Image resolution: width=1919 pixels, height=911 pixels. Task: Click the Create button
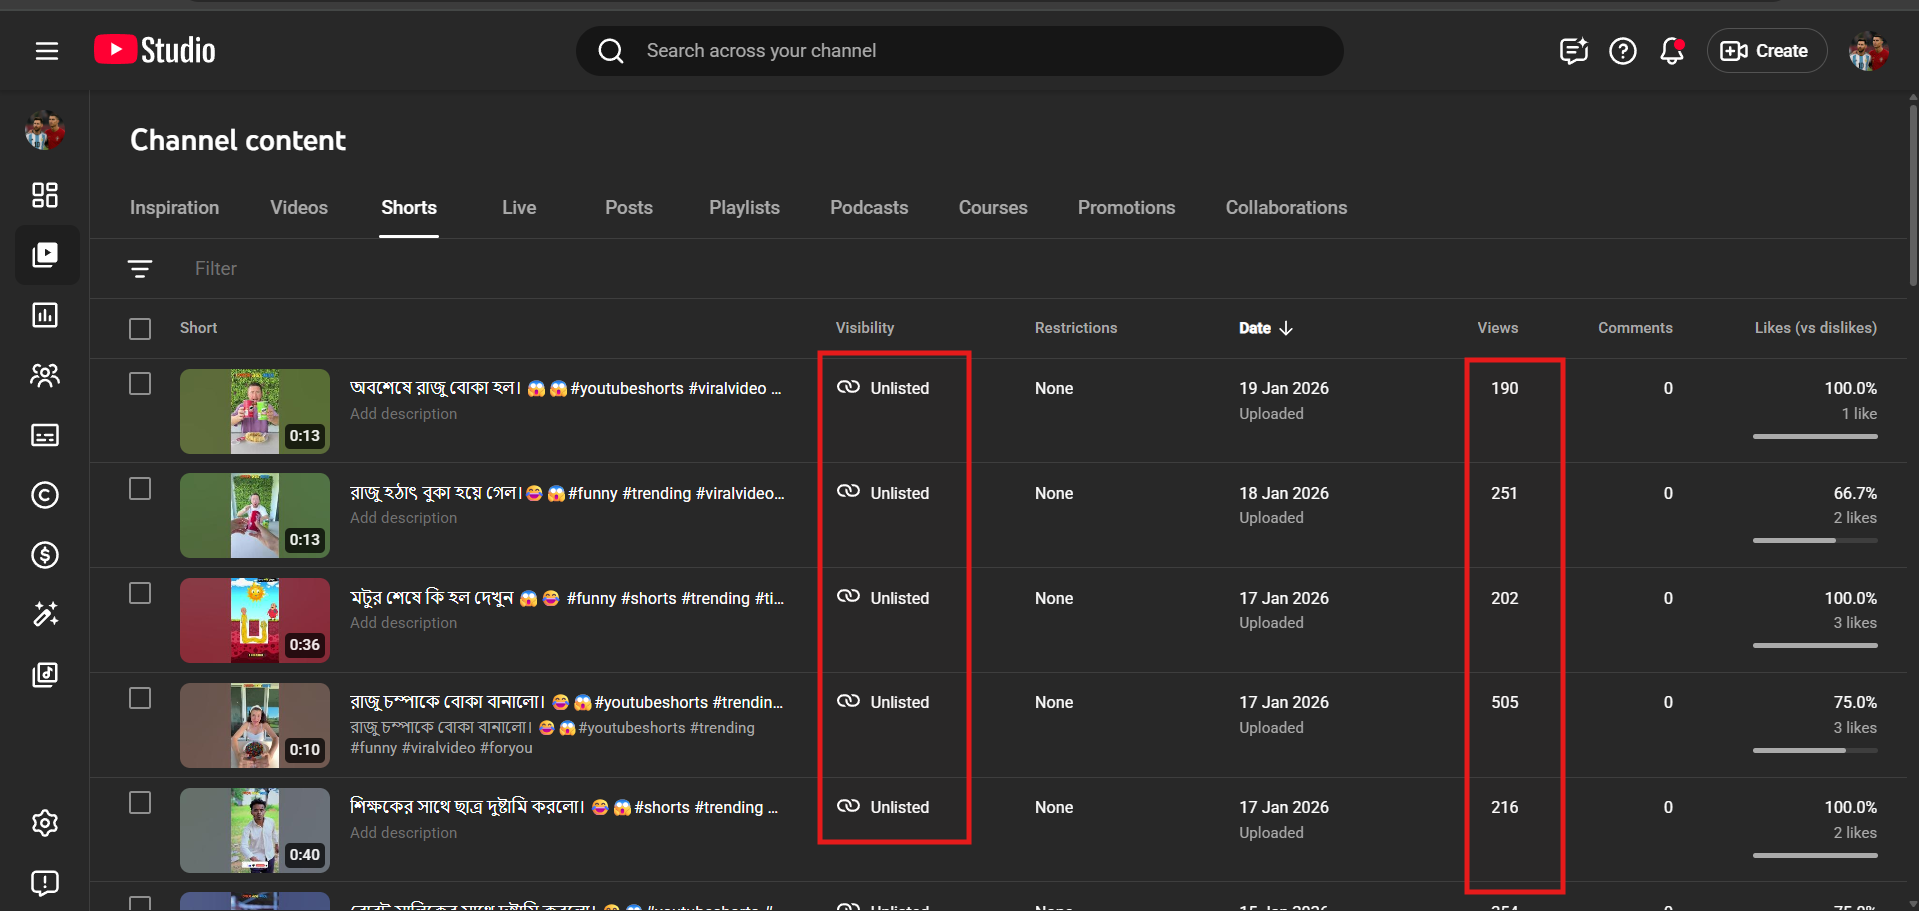coord(1766,51)
